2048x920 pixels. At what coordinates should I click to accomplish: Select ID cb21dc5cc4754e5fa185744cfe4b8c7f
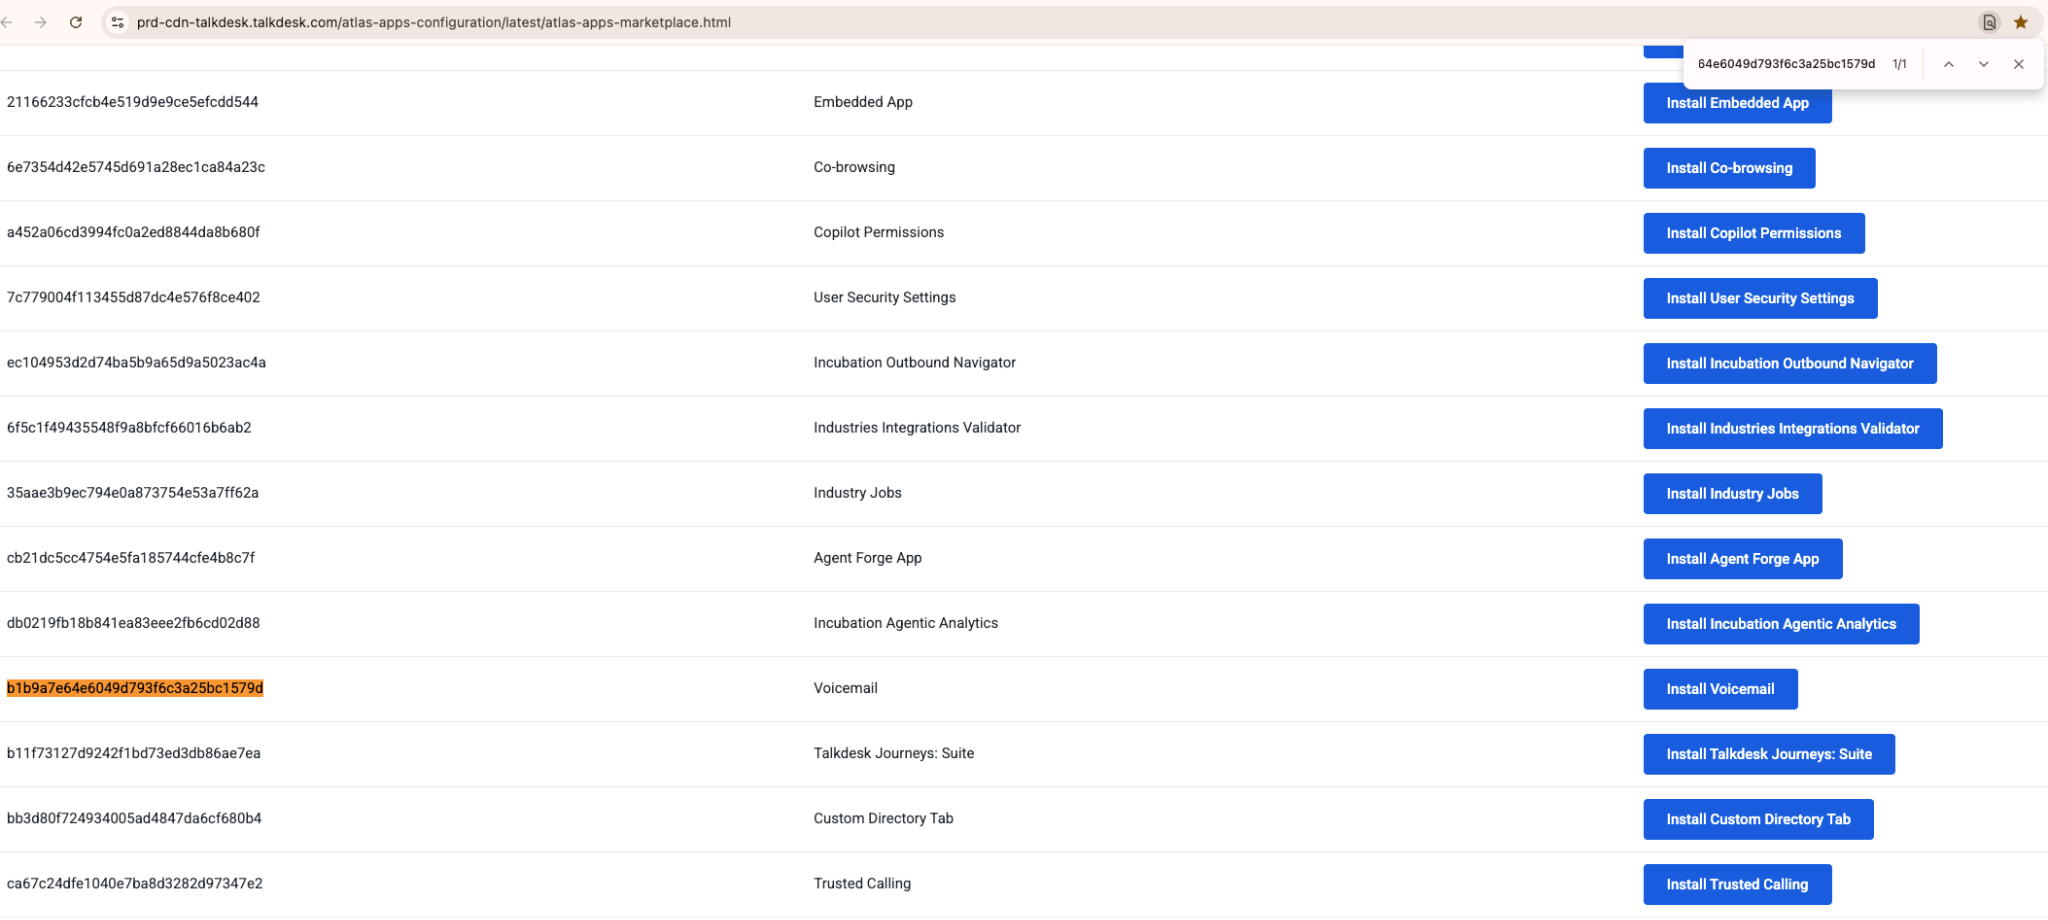(131, 557)
